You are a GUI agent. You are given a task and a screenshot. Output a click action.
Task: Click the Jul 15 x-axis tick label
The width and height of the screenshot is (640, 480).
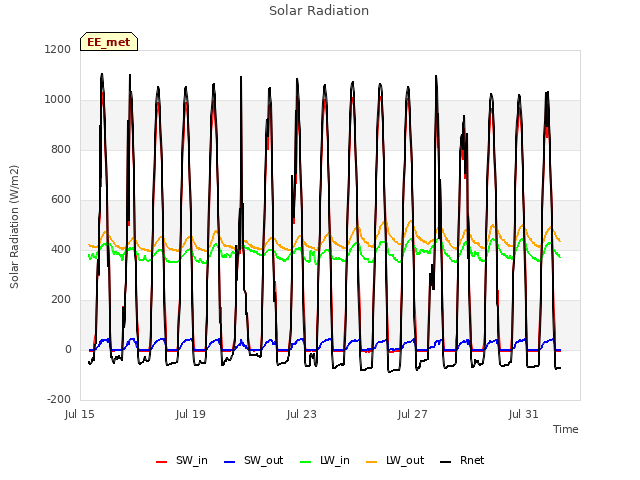click(x=80, y=414)
